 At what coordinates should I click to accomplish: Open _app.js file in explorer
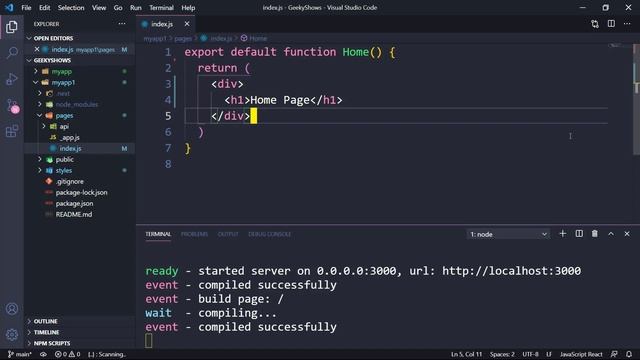click(x=69, y=138)
